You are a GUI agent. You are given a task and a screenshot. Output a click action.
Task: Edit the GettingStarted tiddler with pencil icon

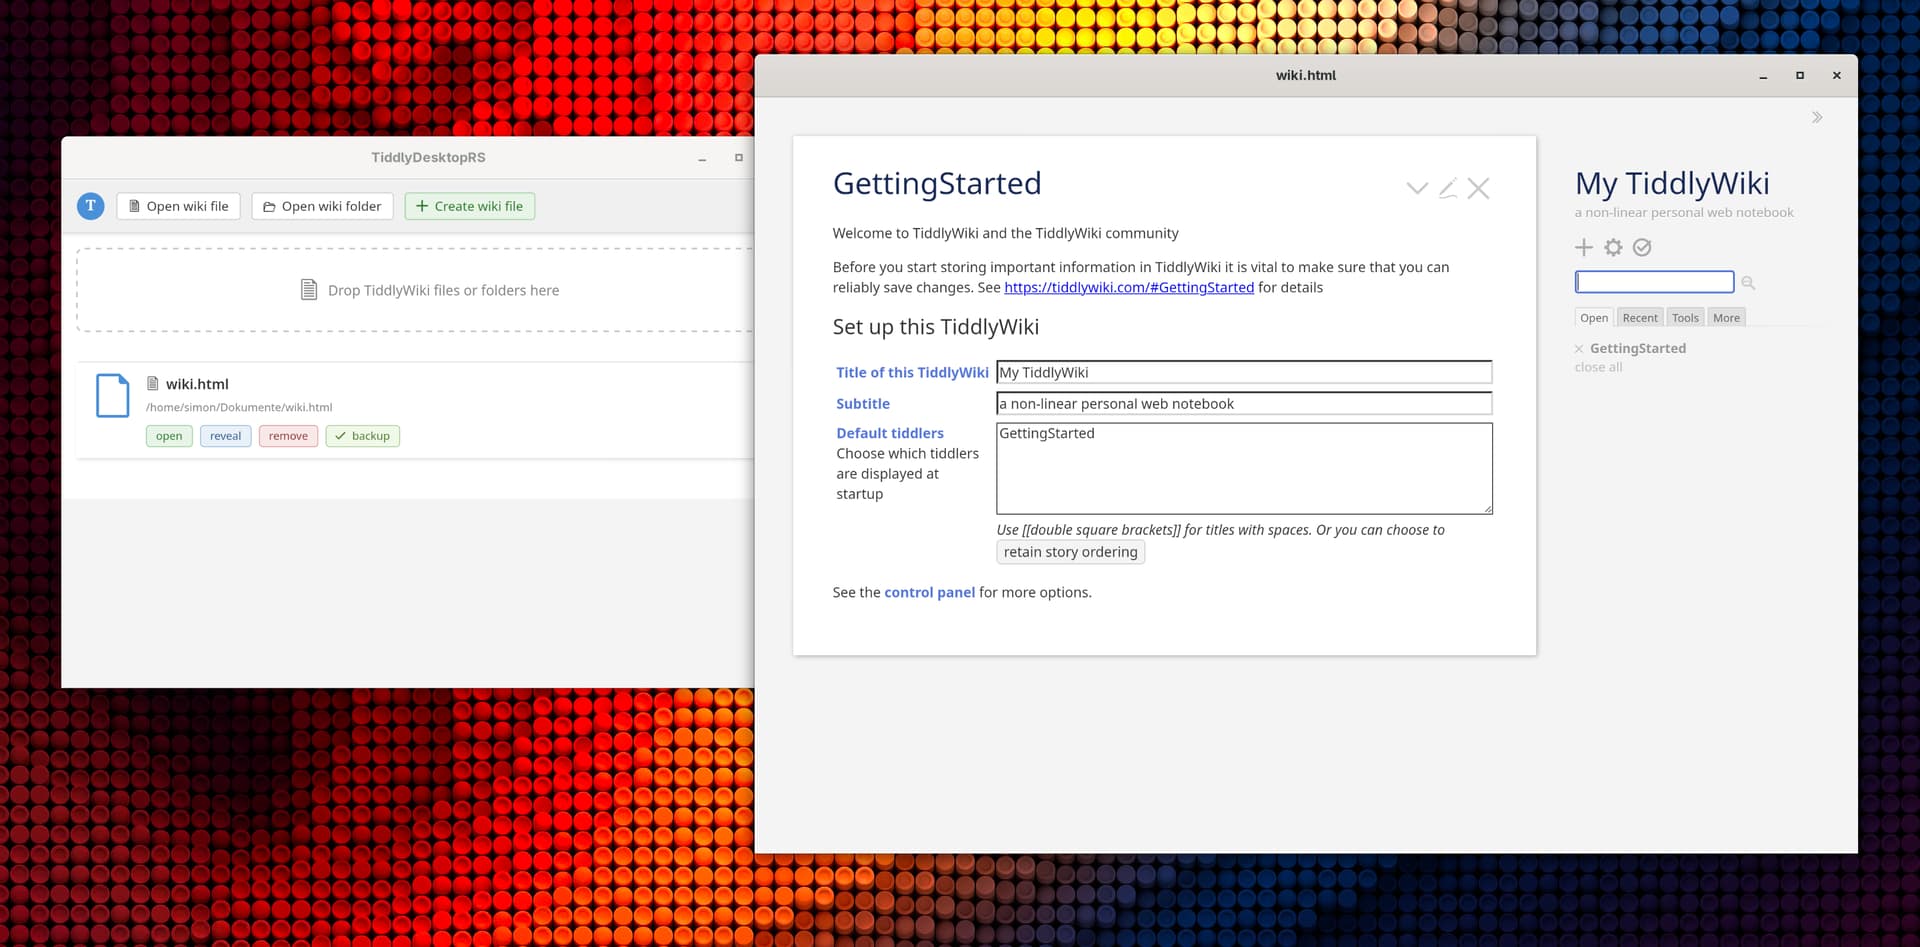tap(1447, 188)
